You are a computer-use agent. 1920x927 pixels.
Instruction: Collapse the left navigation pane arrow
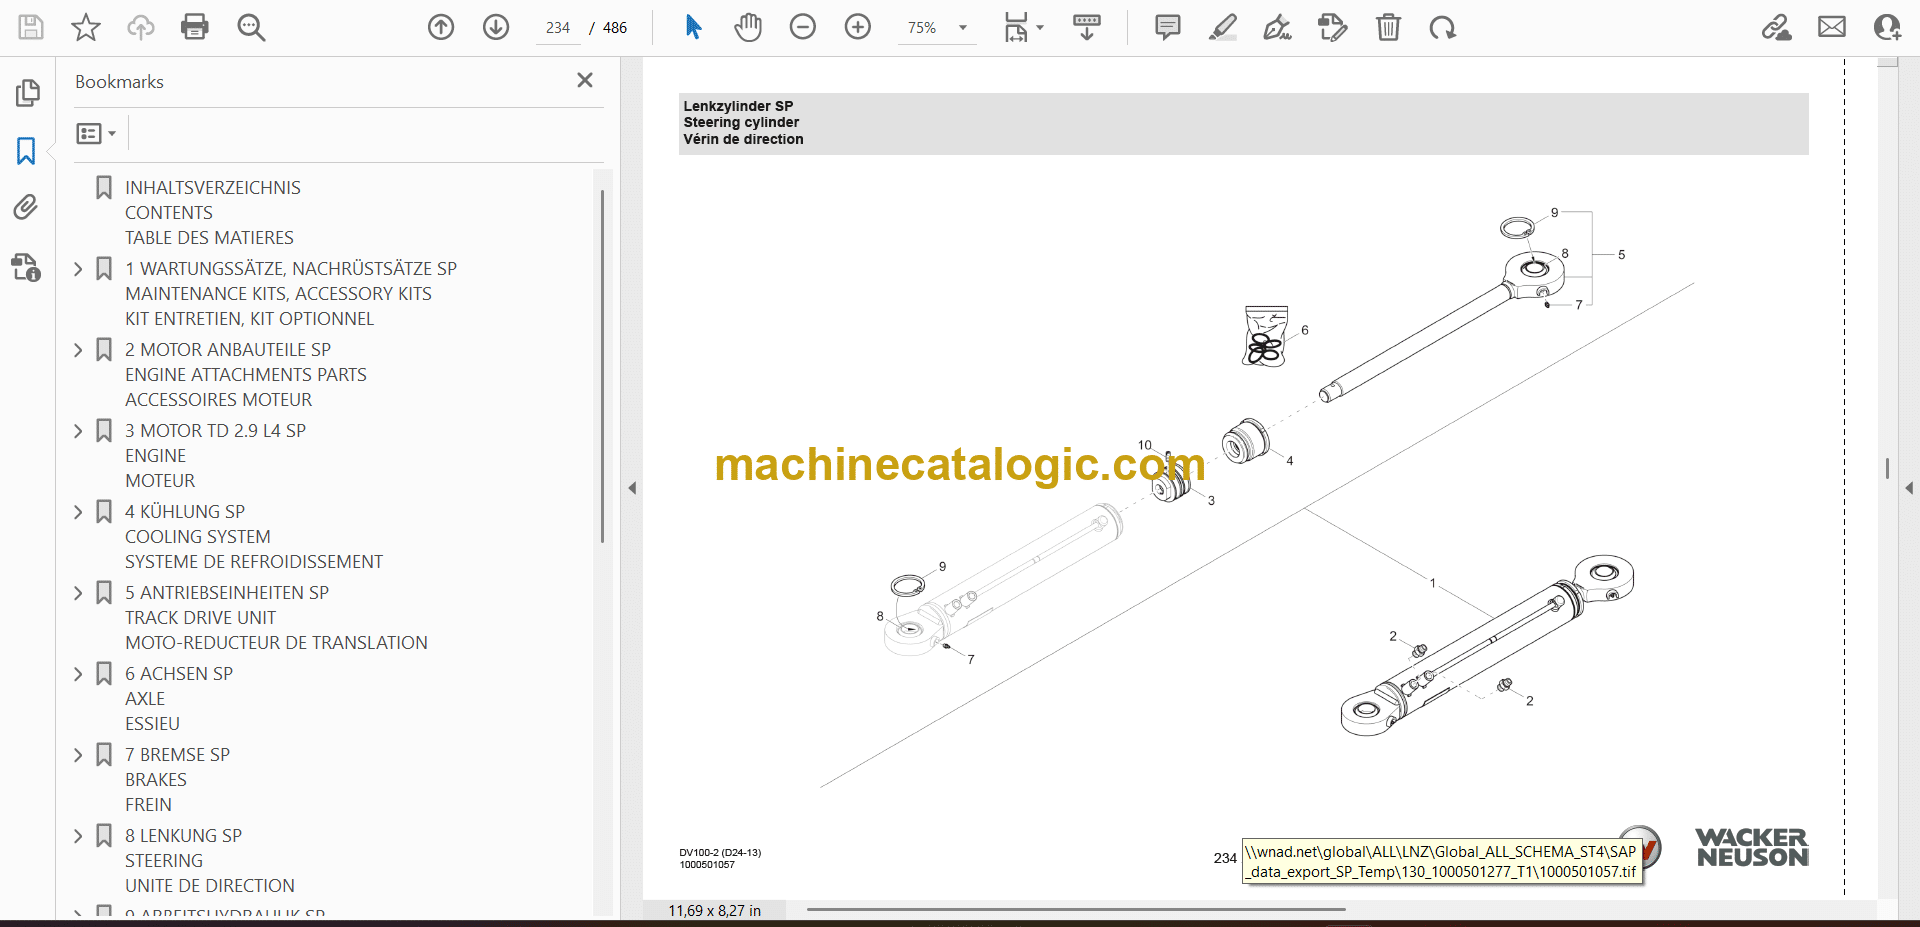632,488
